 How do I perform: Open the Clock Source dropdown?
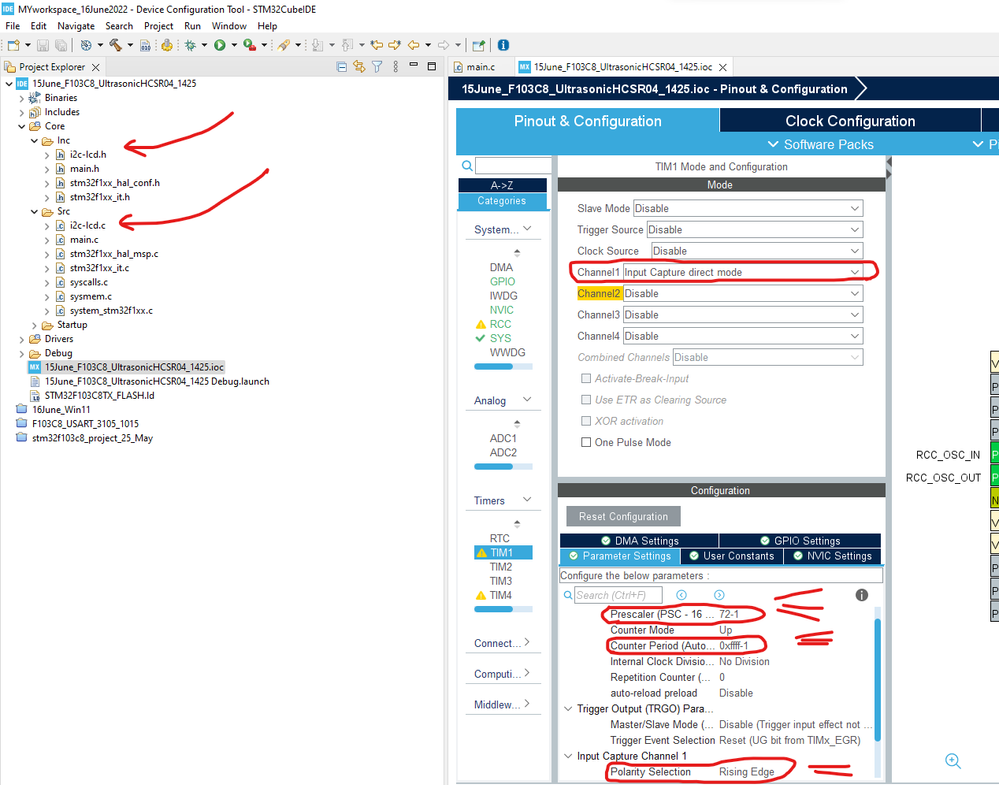tap(757, 251)
